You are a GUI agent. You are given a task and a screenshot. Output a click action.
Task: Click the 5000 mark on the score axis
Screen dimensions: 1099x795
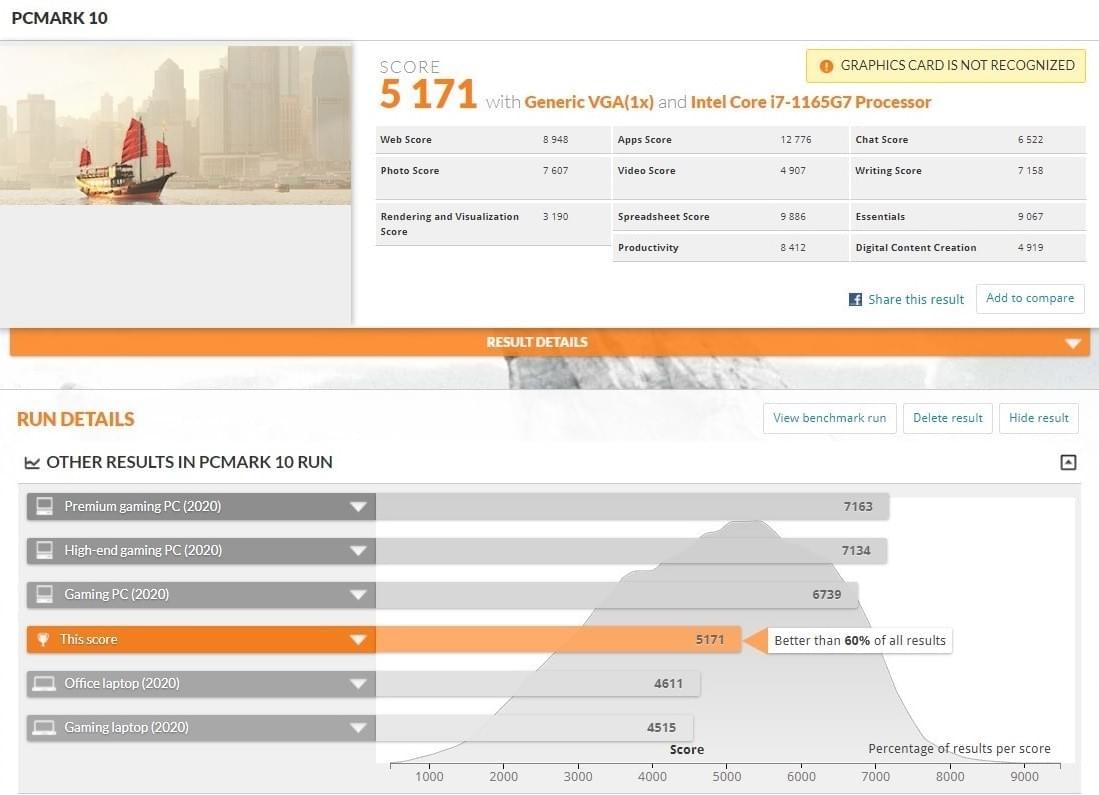pos(727,777)
